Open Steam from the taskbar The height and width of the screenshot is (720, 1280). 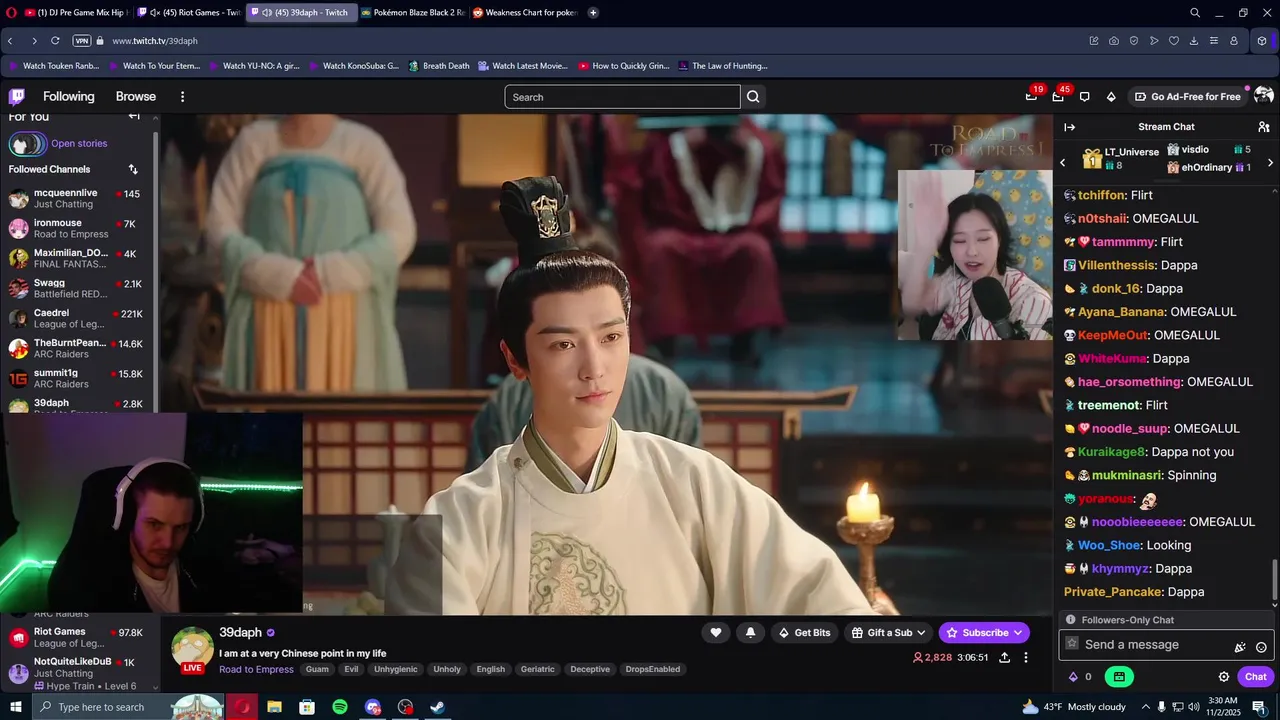tap(438, 707)
